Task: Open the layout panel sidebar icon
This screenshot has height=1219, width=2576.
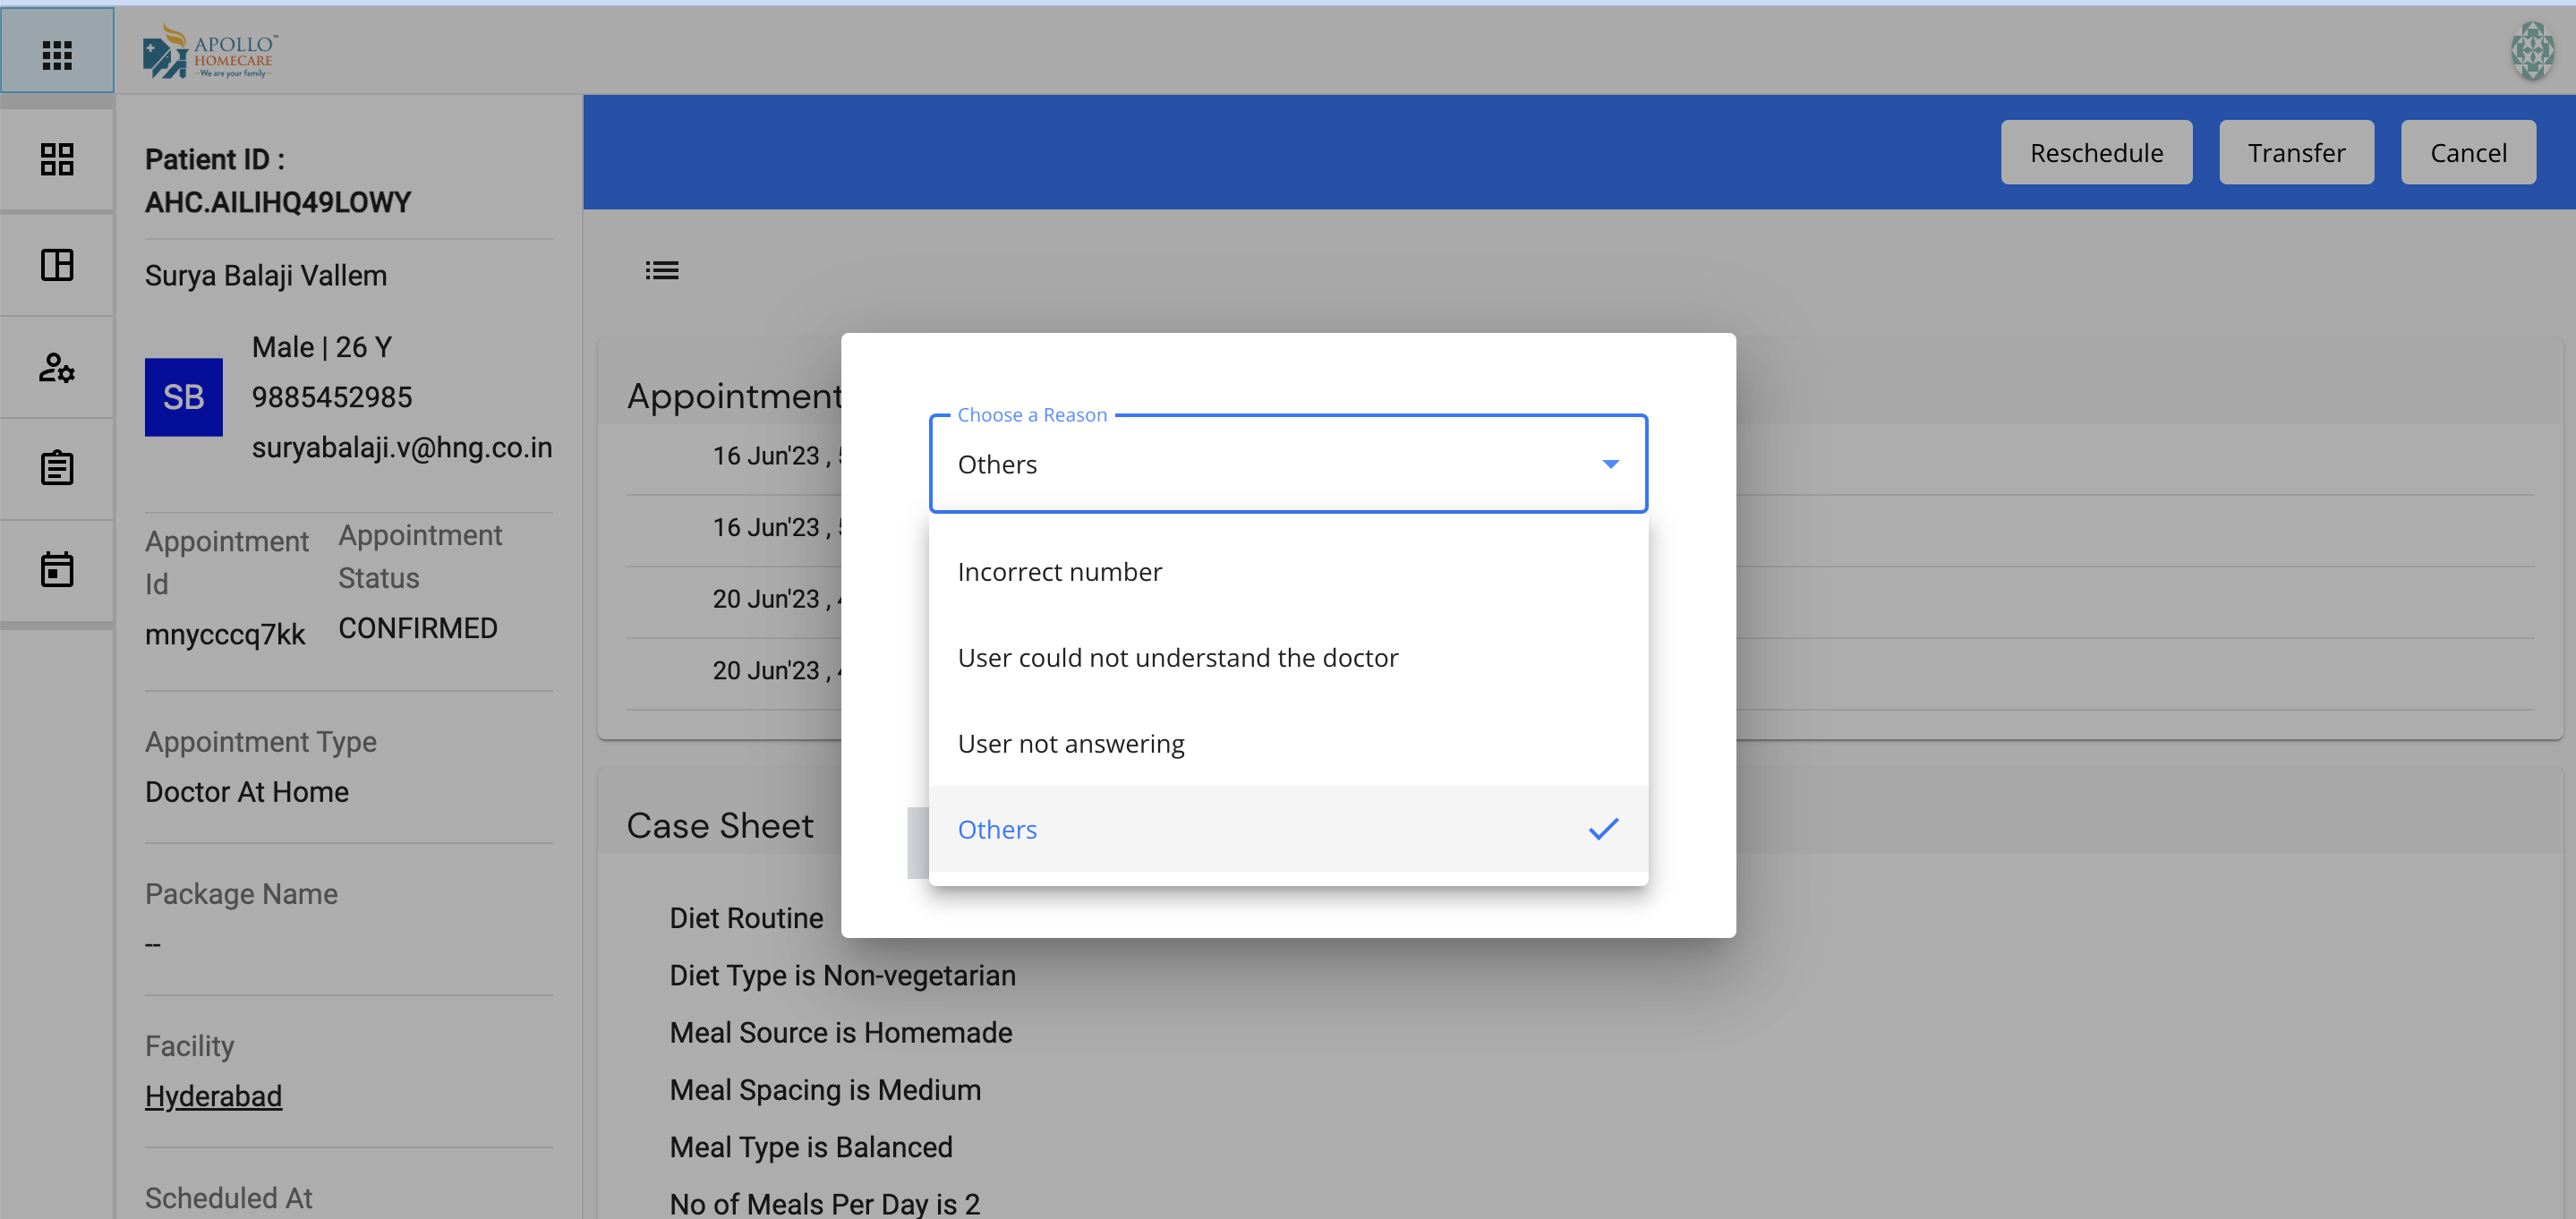Action: [x=57, y=265]
